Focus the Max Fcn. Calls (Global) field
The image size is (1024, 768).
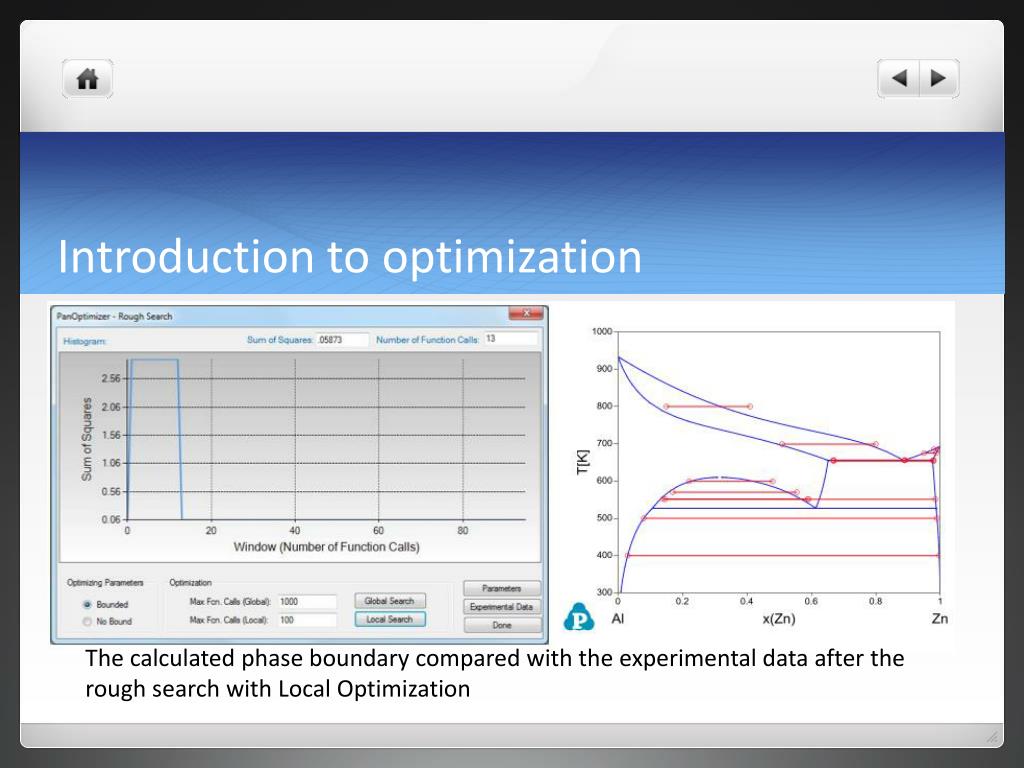[306, 602]
